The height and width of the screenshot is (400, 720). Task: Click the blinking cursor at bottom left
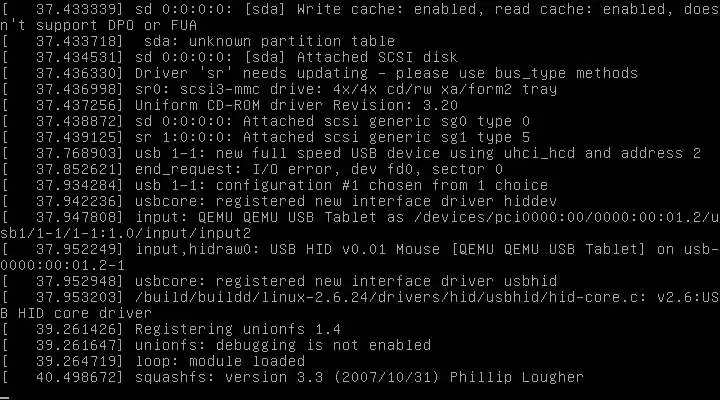click(x=4, y=398)
